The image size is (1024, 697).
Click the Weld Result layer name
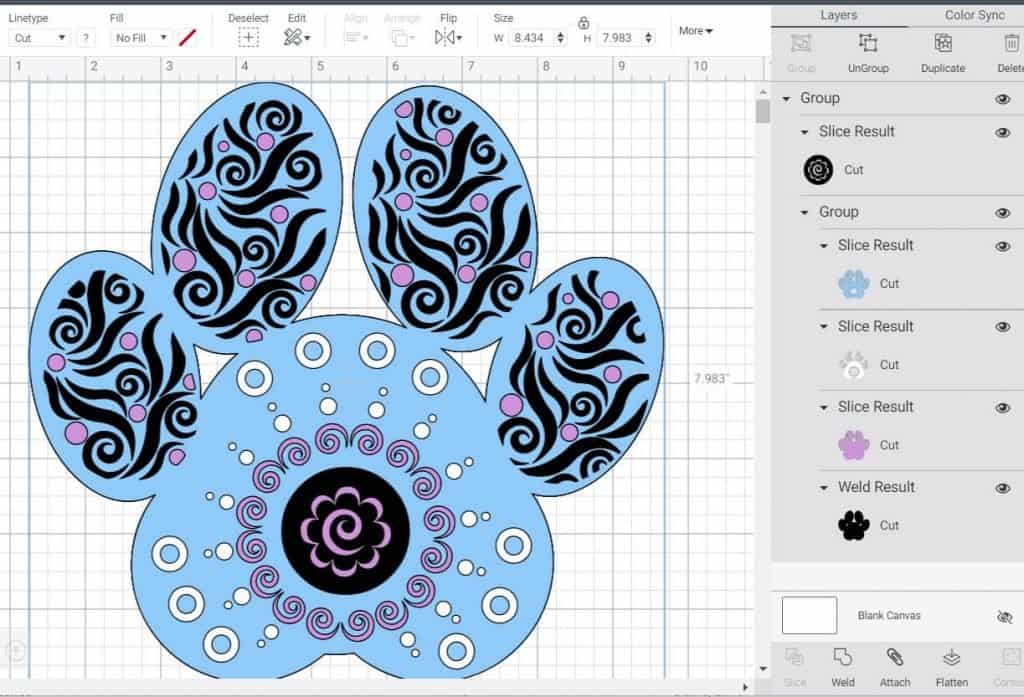pyautogui.click(x=876, y=487)
